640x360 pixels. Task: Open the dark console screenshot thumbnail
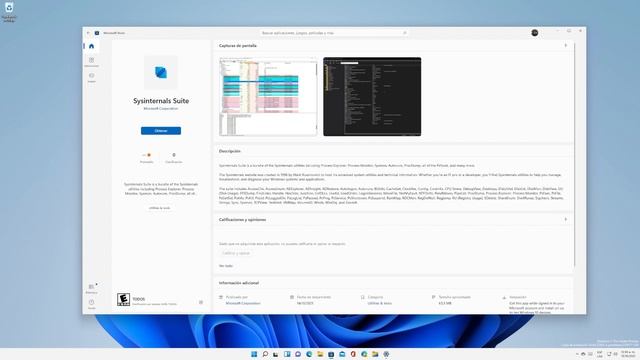click(x=372, y=97)
